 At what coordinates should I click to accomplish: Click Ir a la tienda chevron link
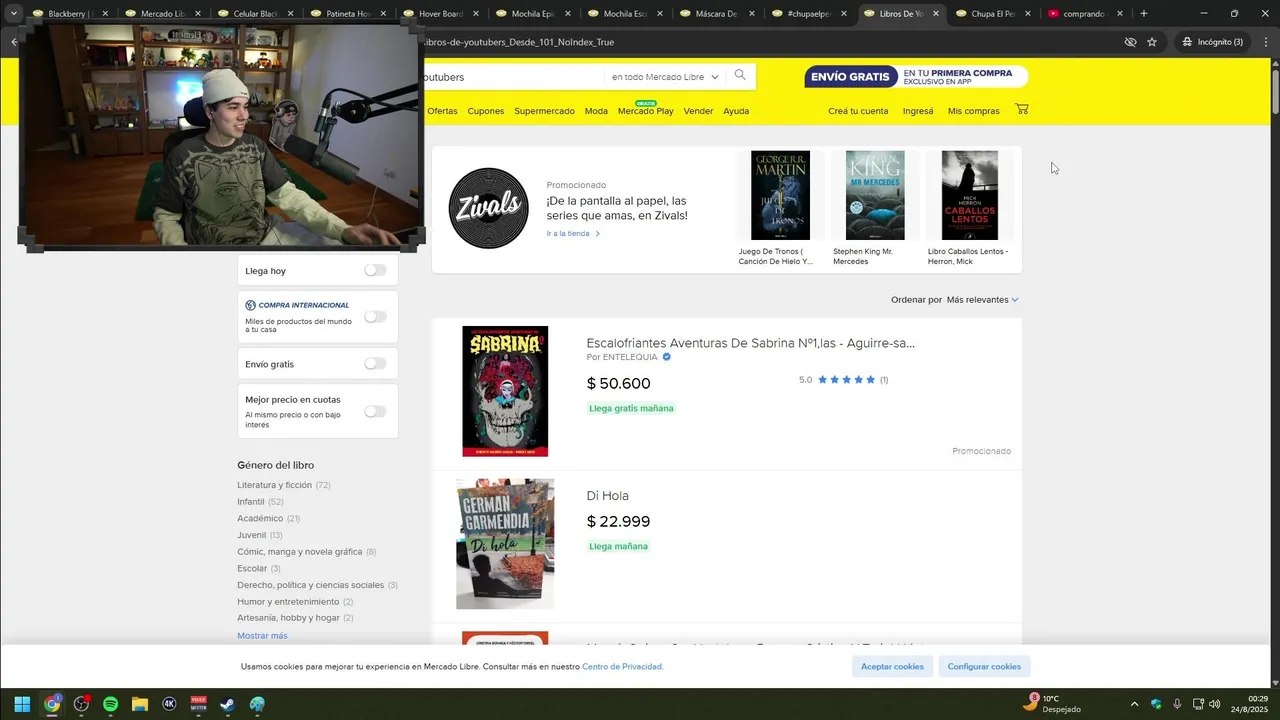tap(573, 234)
